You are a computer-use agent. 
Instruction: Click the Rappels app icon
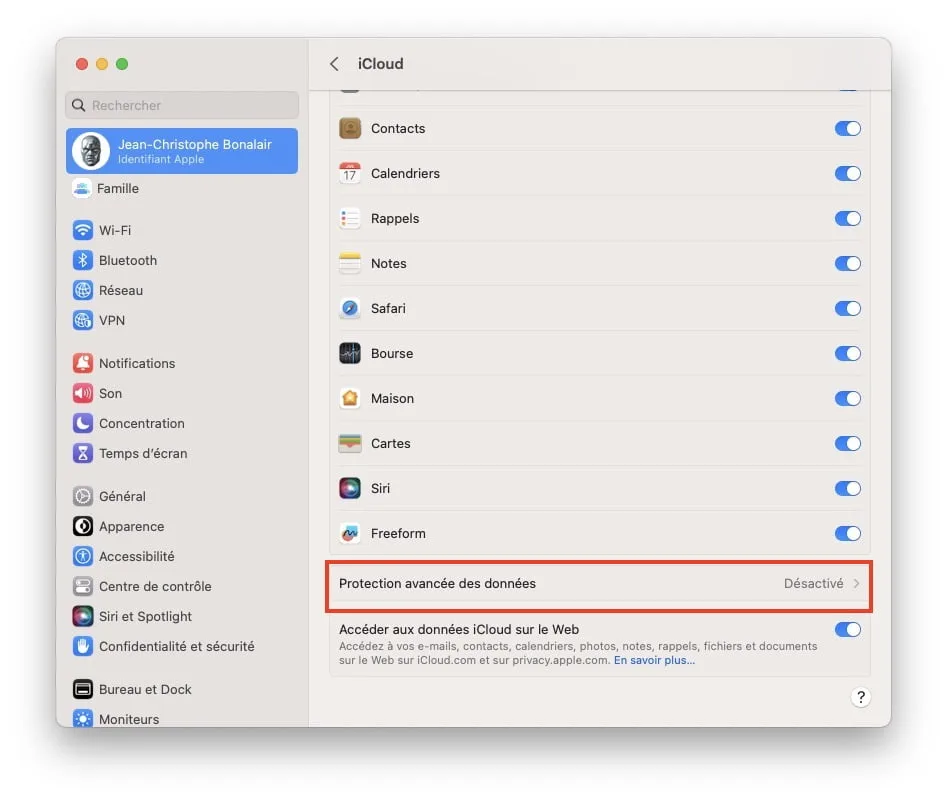coord(350,218)
